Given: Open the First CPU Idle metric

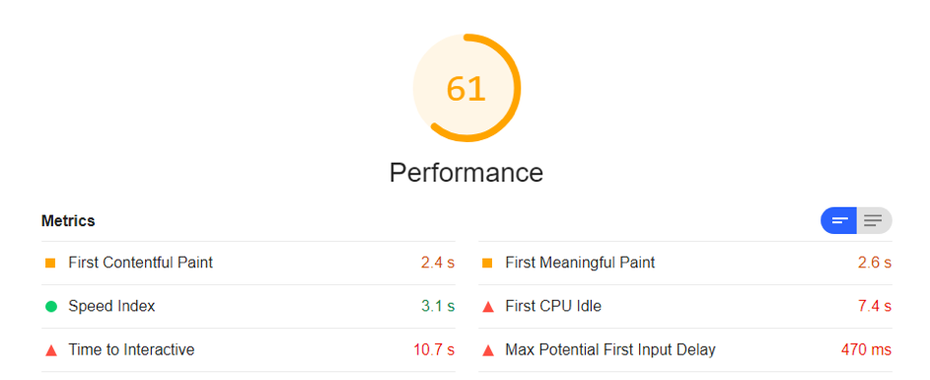Looking at the screenshot, I should [x=685, y=306].
